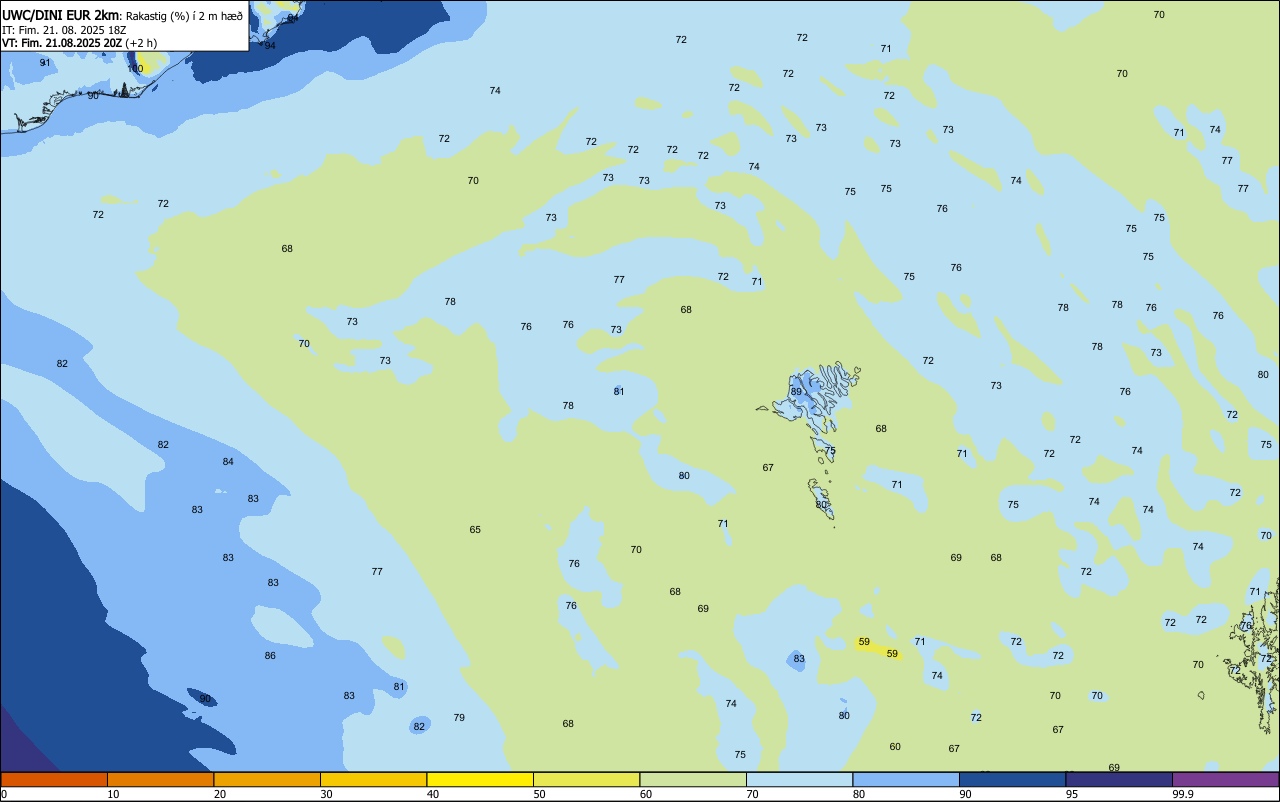Click the '10' tick label on legend
The image size is (1280, 802).
[x=113, y=794]
